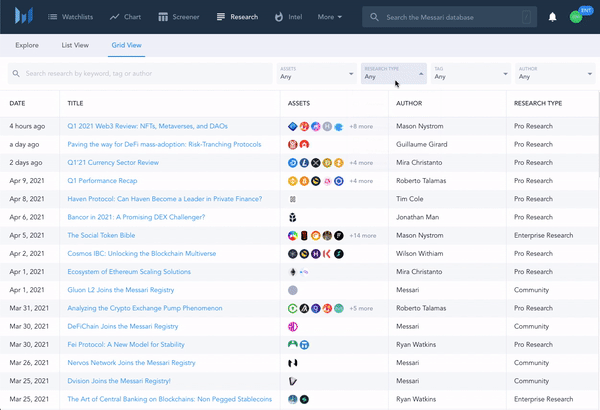Screen dimensions: 600x410
Task: Open the Chart page
Action: click(125, 17)
